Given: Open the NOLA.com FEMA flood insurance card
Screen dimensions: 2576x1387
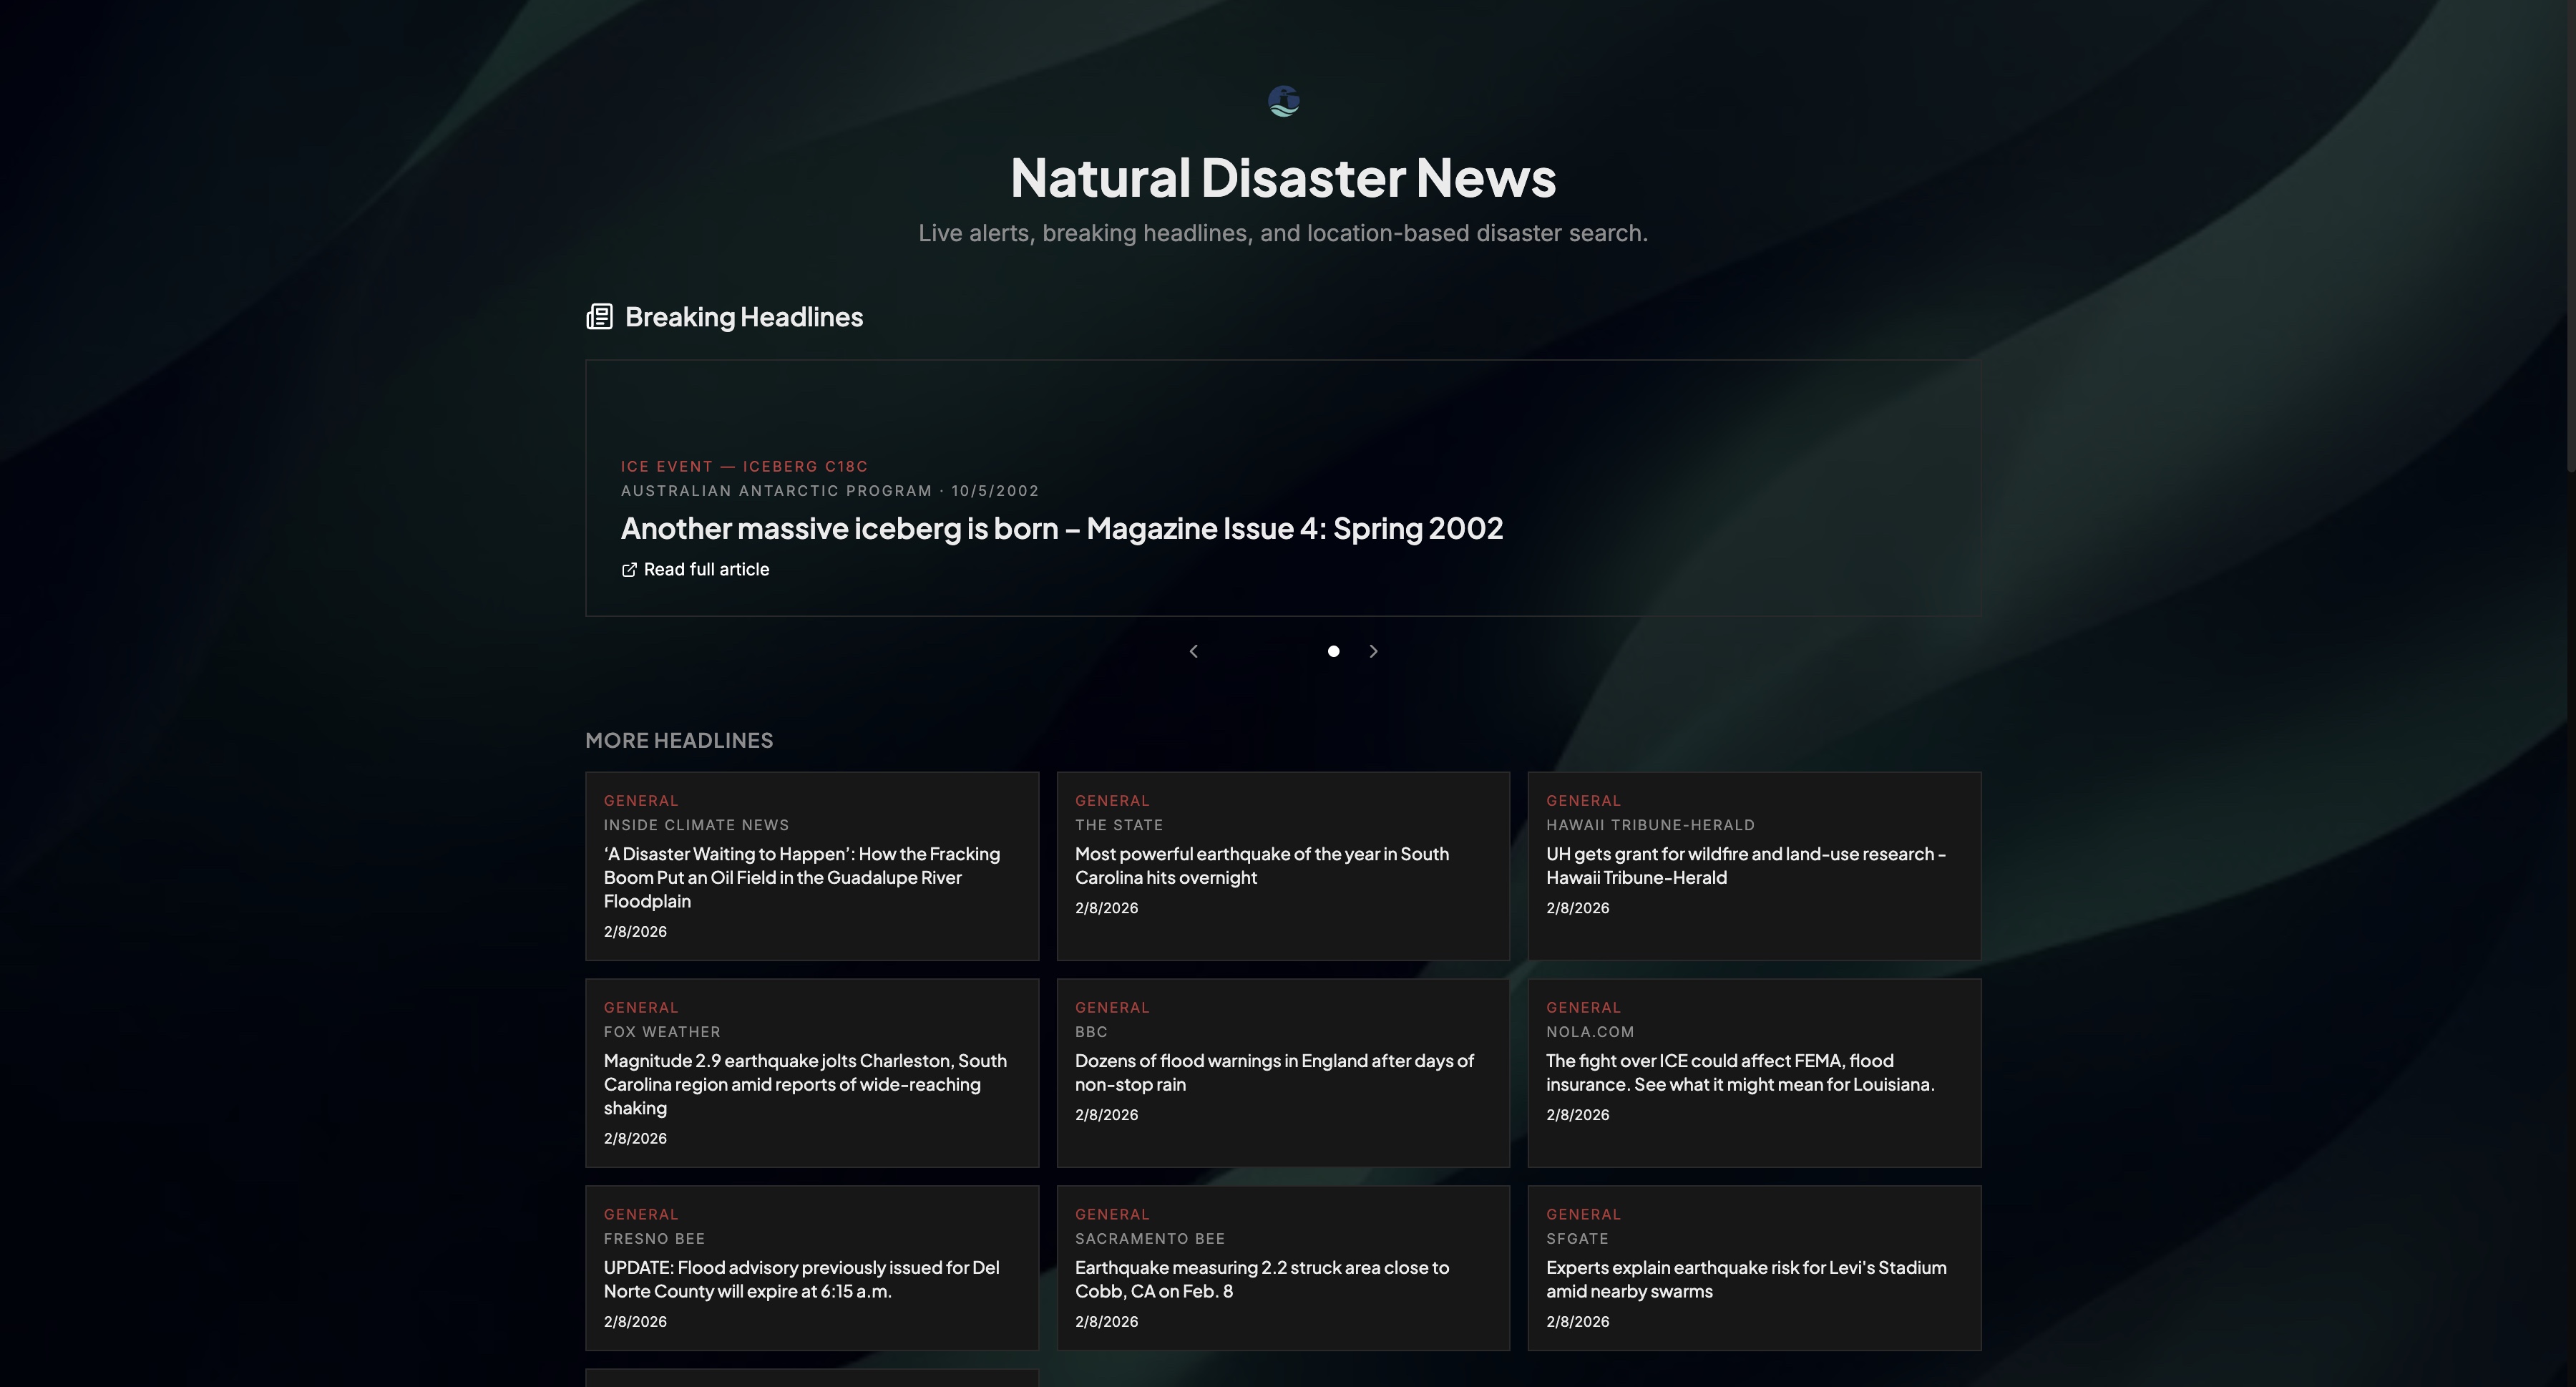Looking at the screenshot, I should (x=1753, y=1073).
